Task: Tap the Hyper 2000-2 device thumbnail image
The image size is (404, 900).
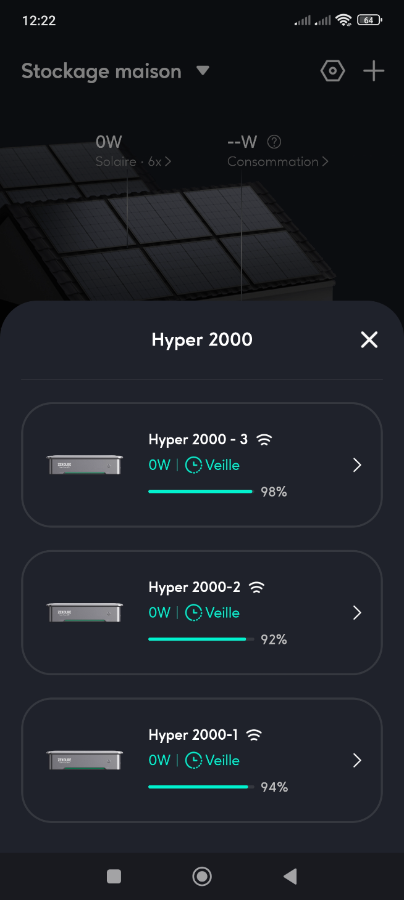Action: pyautogui.click(x=85, y=613)
